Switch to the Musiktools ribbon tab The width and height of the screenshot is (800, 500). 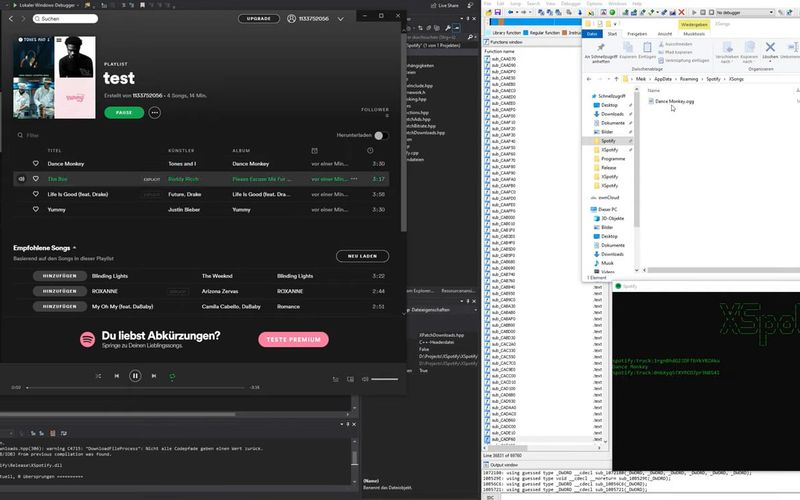point(694,34)
